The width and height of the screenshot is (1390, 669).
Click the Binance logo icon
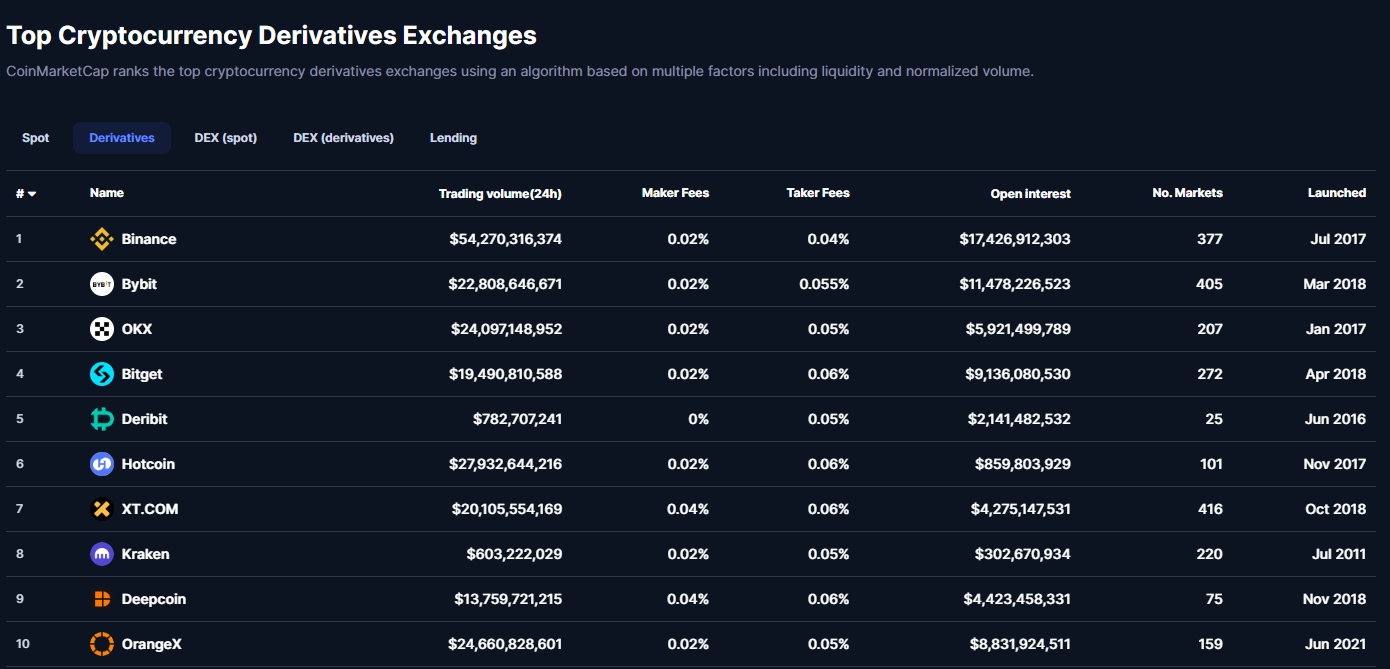coord(101,239)
